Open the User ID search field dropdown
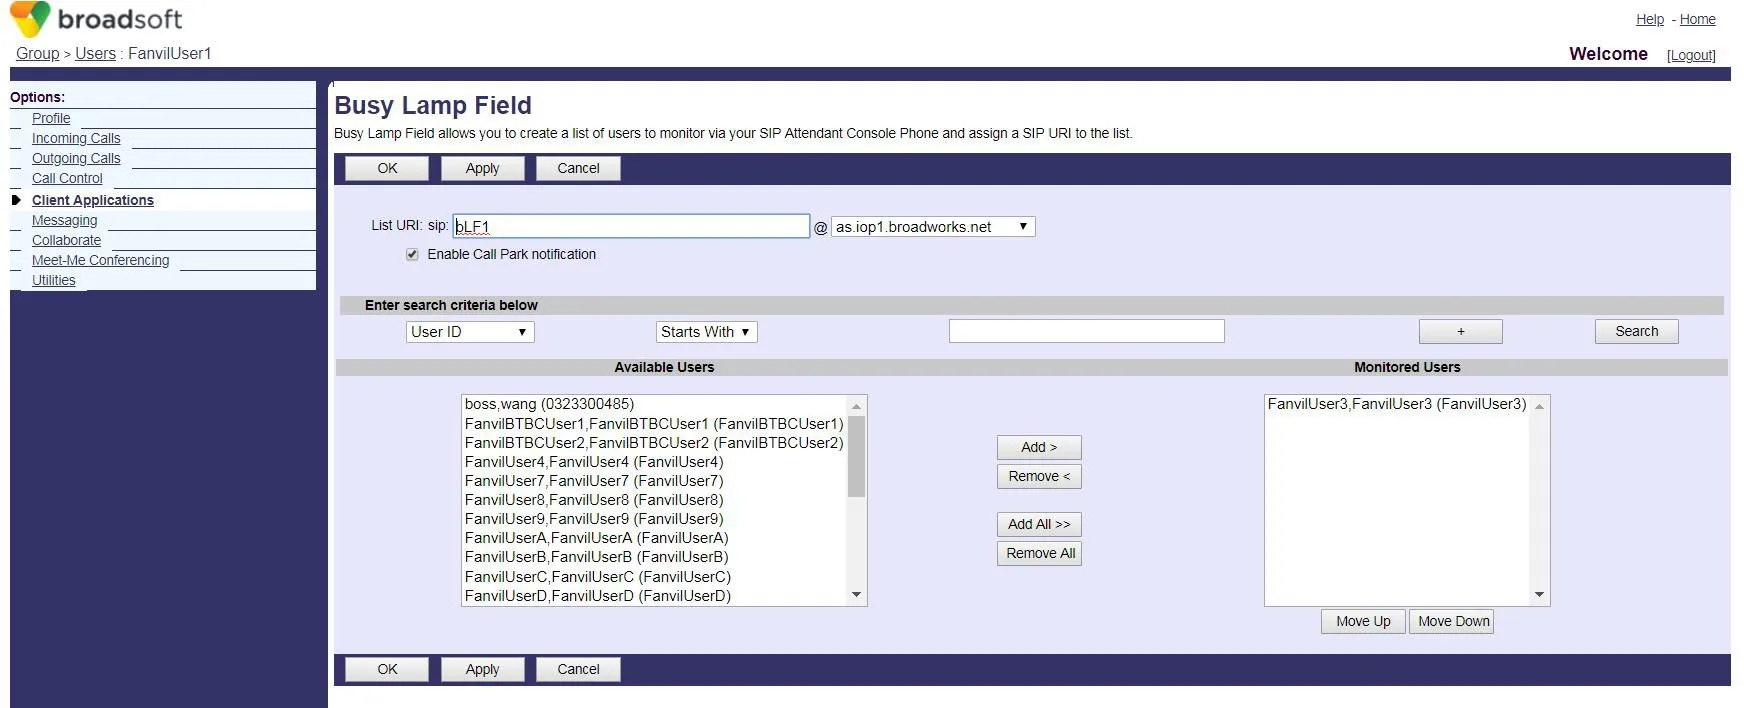Image resolution: width=1744 pixels, height=708 pixels. 469,332
